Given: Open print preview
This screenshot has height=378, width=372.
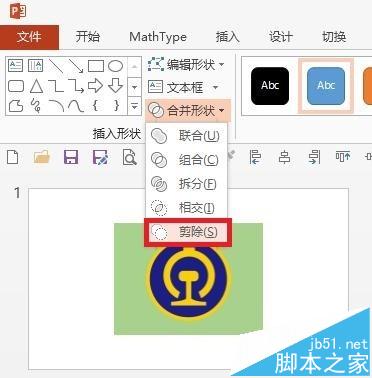Looking at the screenshot, I should (x=130, y=157).
